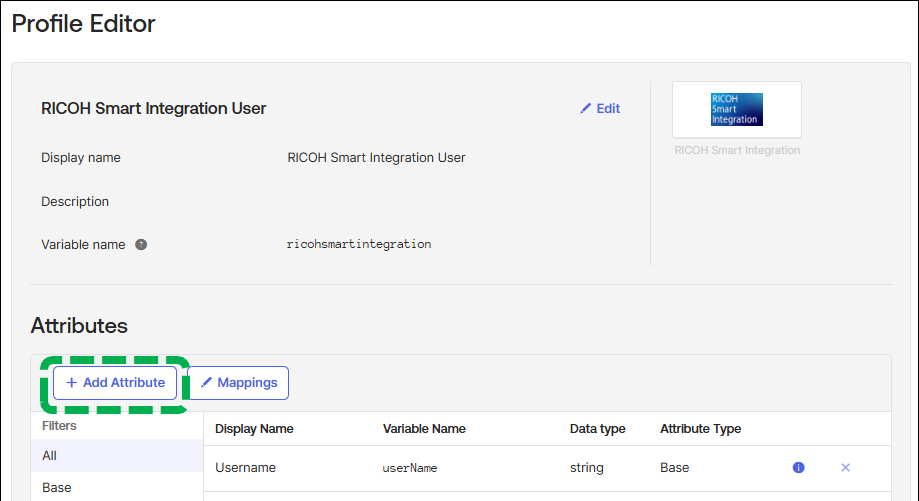This screenshot has width=919, height=501.
Task: Click the Profile Editor page title
Action: (x=84, y=24)
